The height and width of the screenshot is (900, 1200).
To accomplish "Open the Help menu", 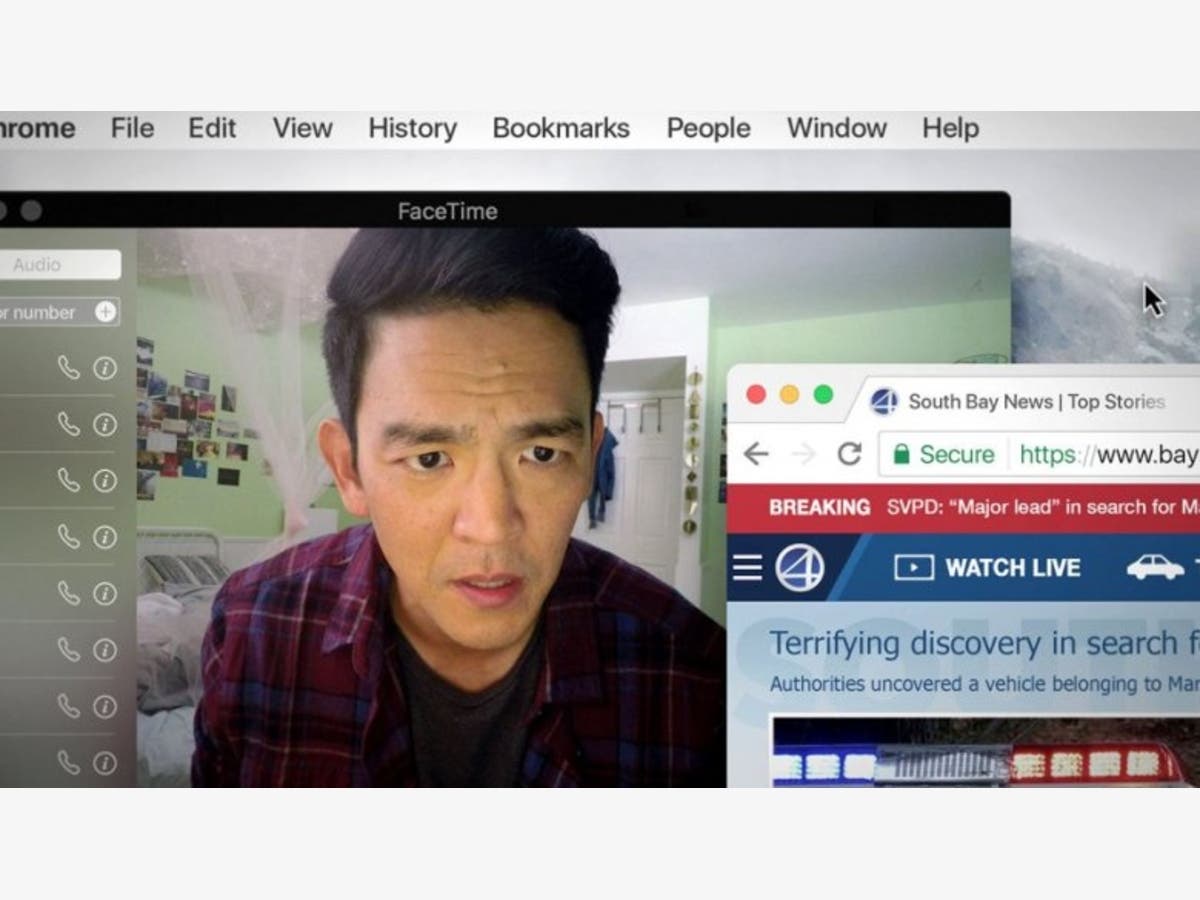I will click(950, 128).
